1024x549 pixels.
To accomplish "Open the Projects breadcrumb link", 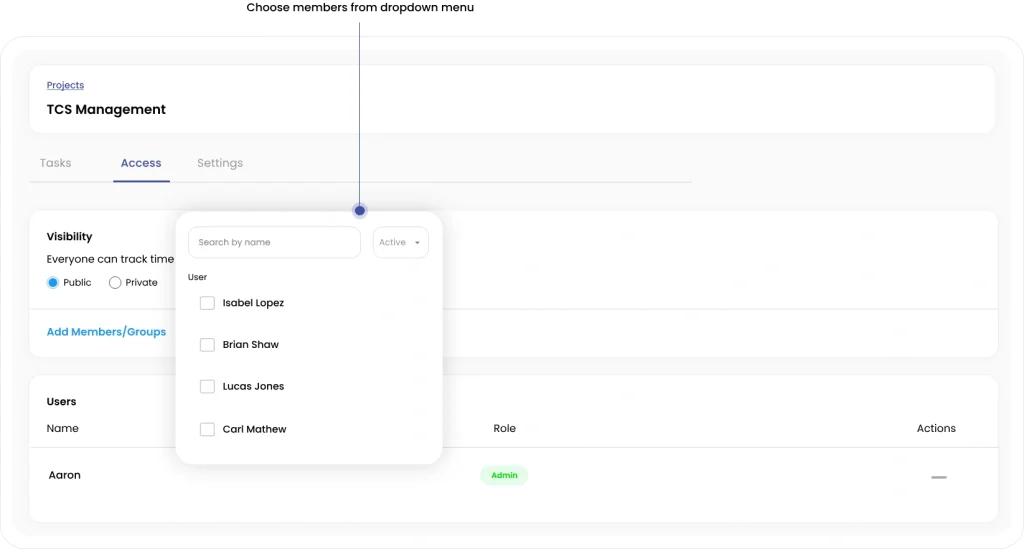I will click(65, 86).
